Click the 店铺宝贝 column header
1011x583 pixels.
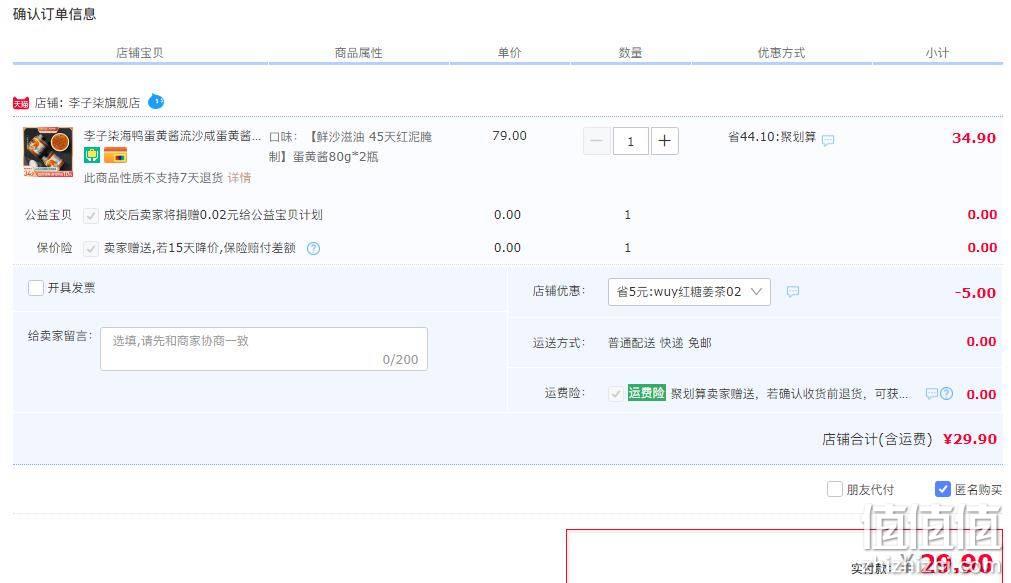click(x=140, y=53)
